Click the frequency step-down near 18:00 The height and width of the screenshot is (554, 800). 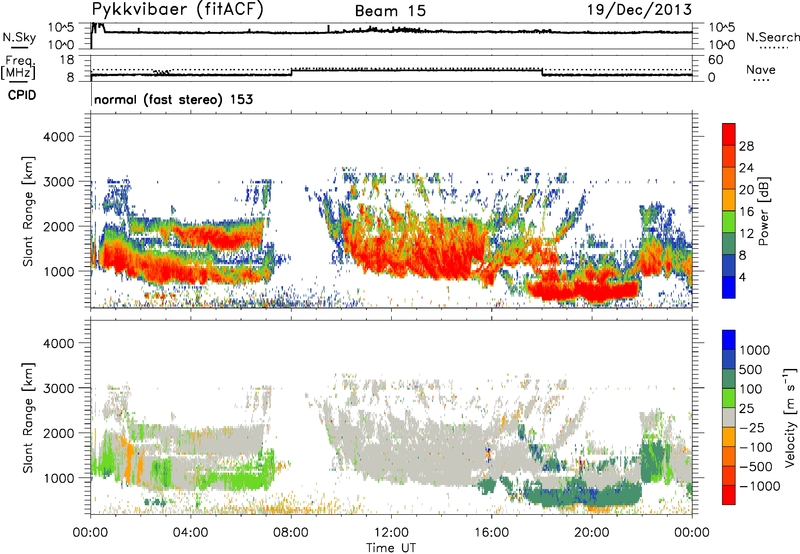click(542, 72)
